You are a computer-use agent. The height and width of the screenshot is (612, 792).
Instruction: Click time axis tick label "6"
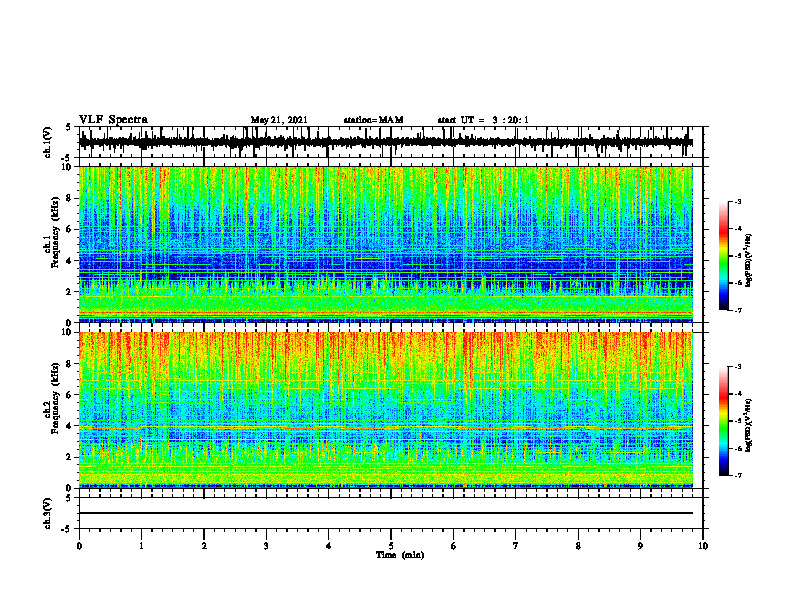pyautogui.click(x=454, y=546)
